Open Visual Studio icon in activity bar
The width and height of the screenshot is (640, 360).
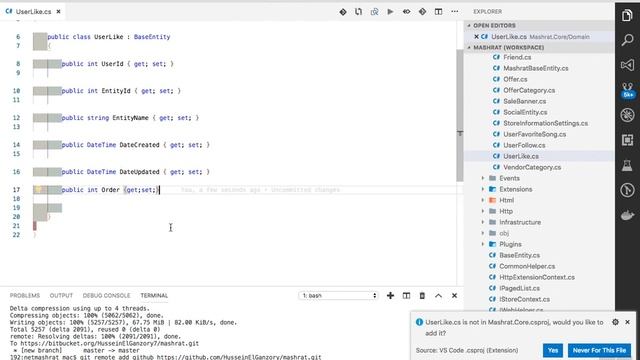(627, 65)
